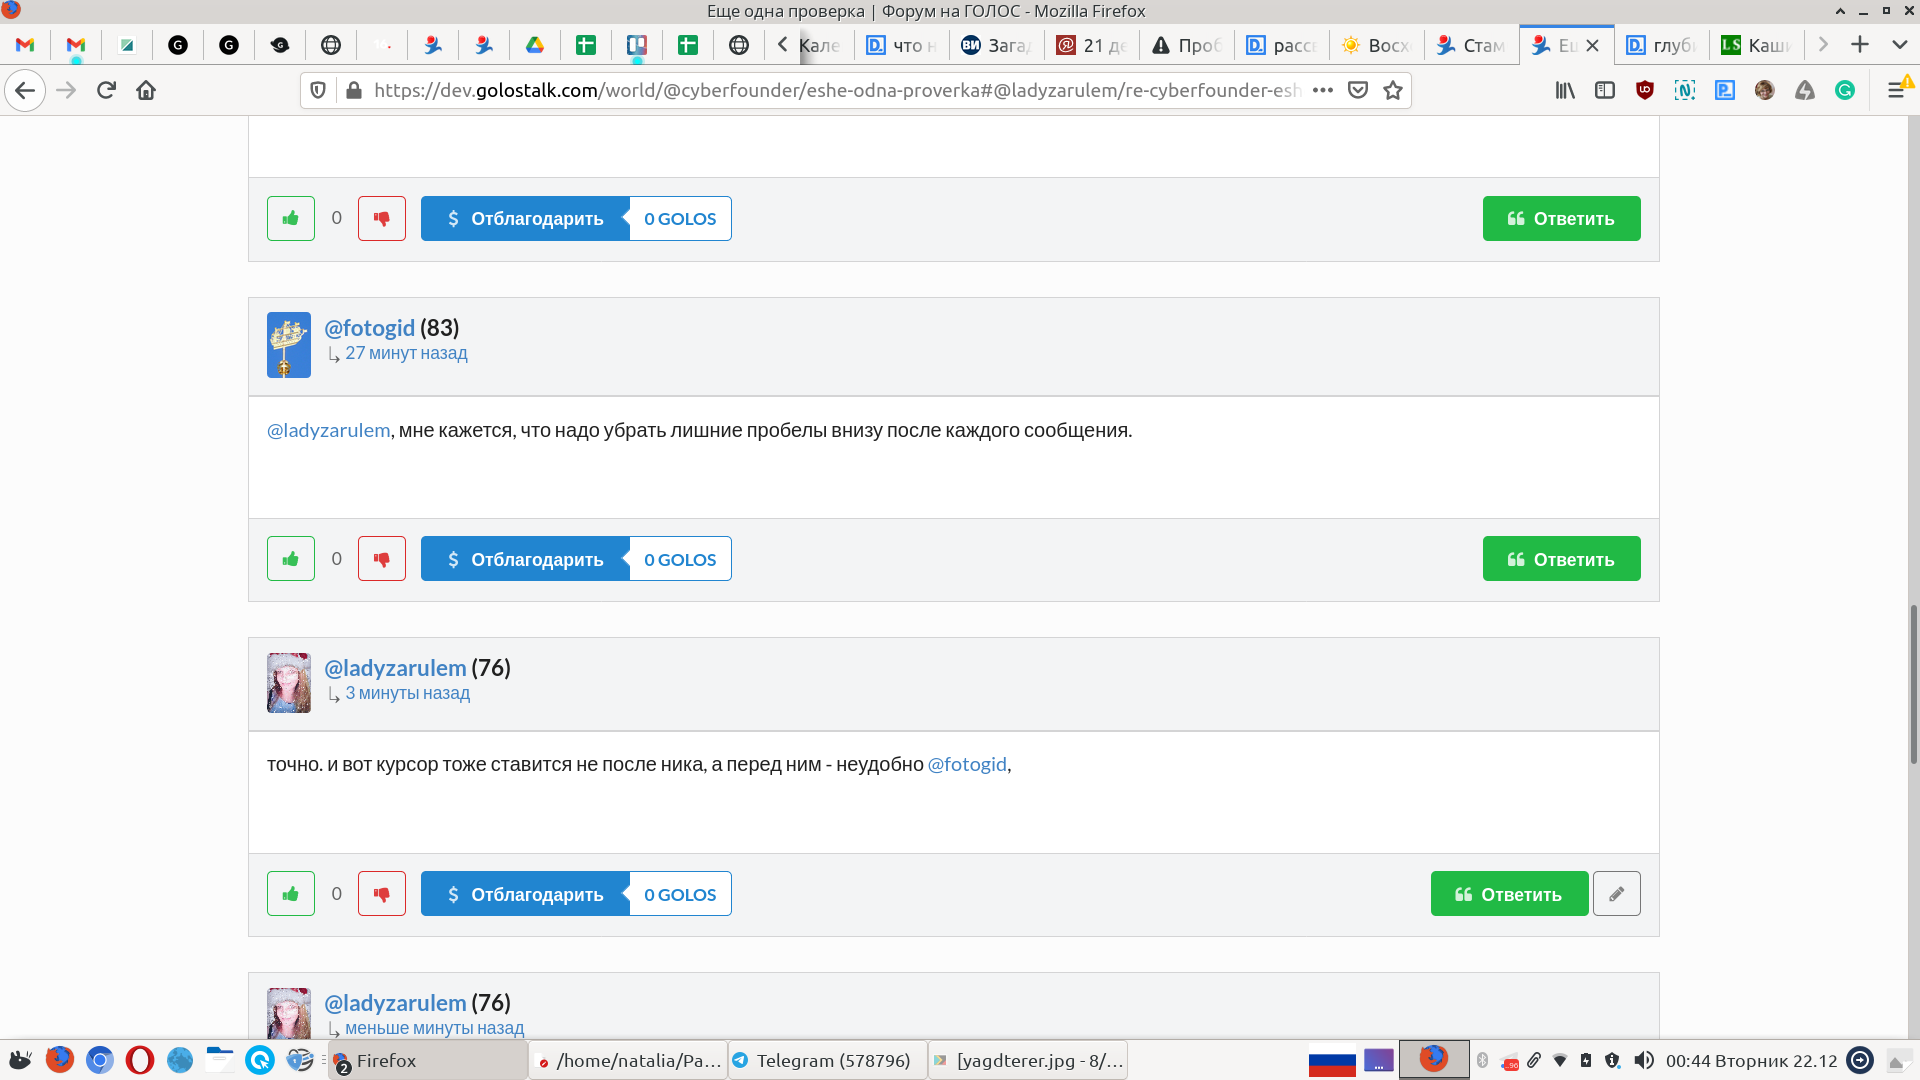The width and height of the screenshot is (1920, 1080).
Task: Save page to Pocket icon
Action: 1357,90
